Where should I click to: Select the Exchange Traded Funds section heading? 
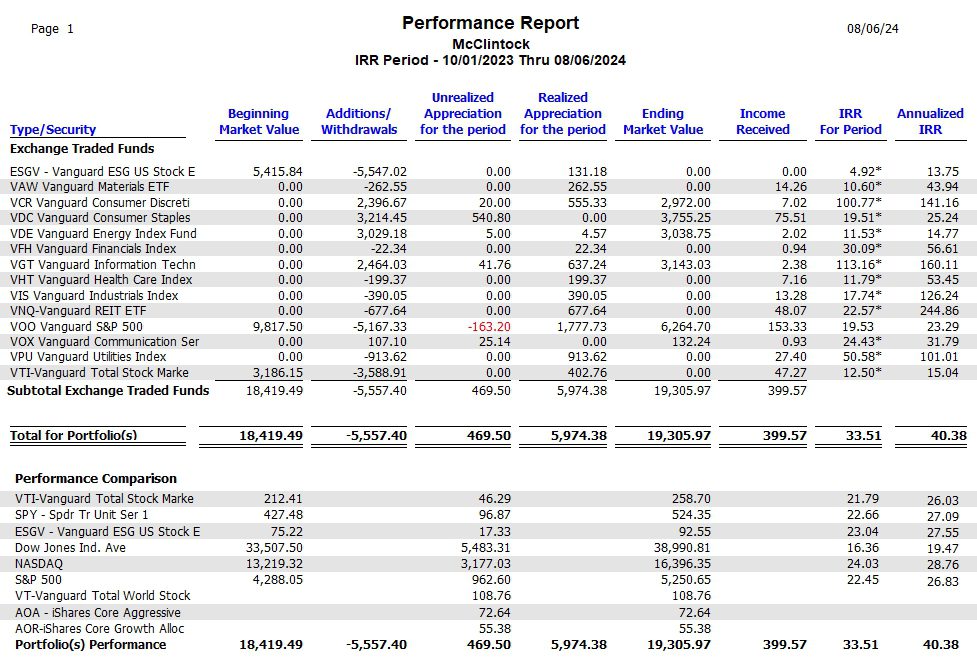pos(82,148)
